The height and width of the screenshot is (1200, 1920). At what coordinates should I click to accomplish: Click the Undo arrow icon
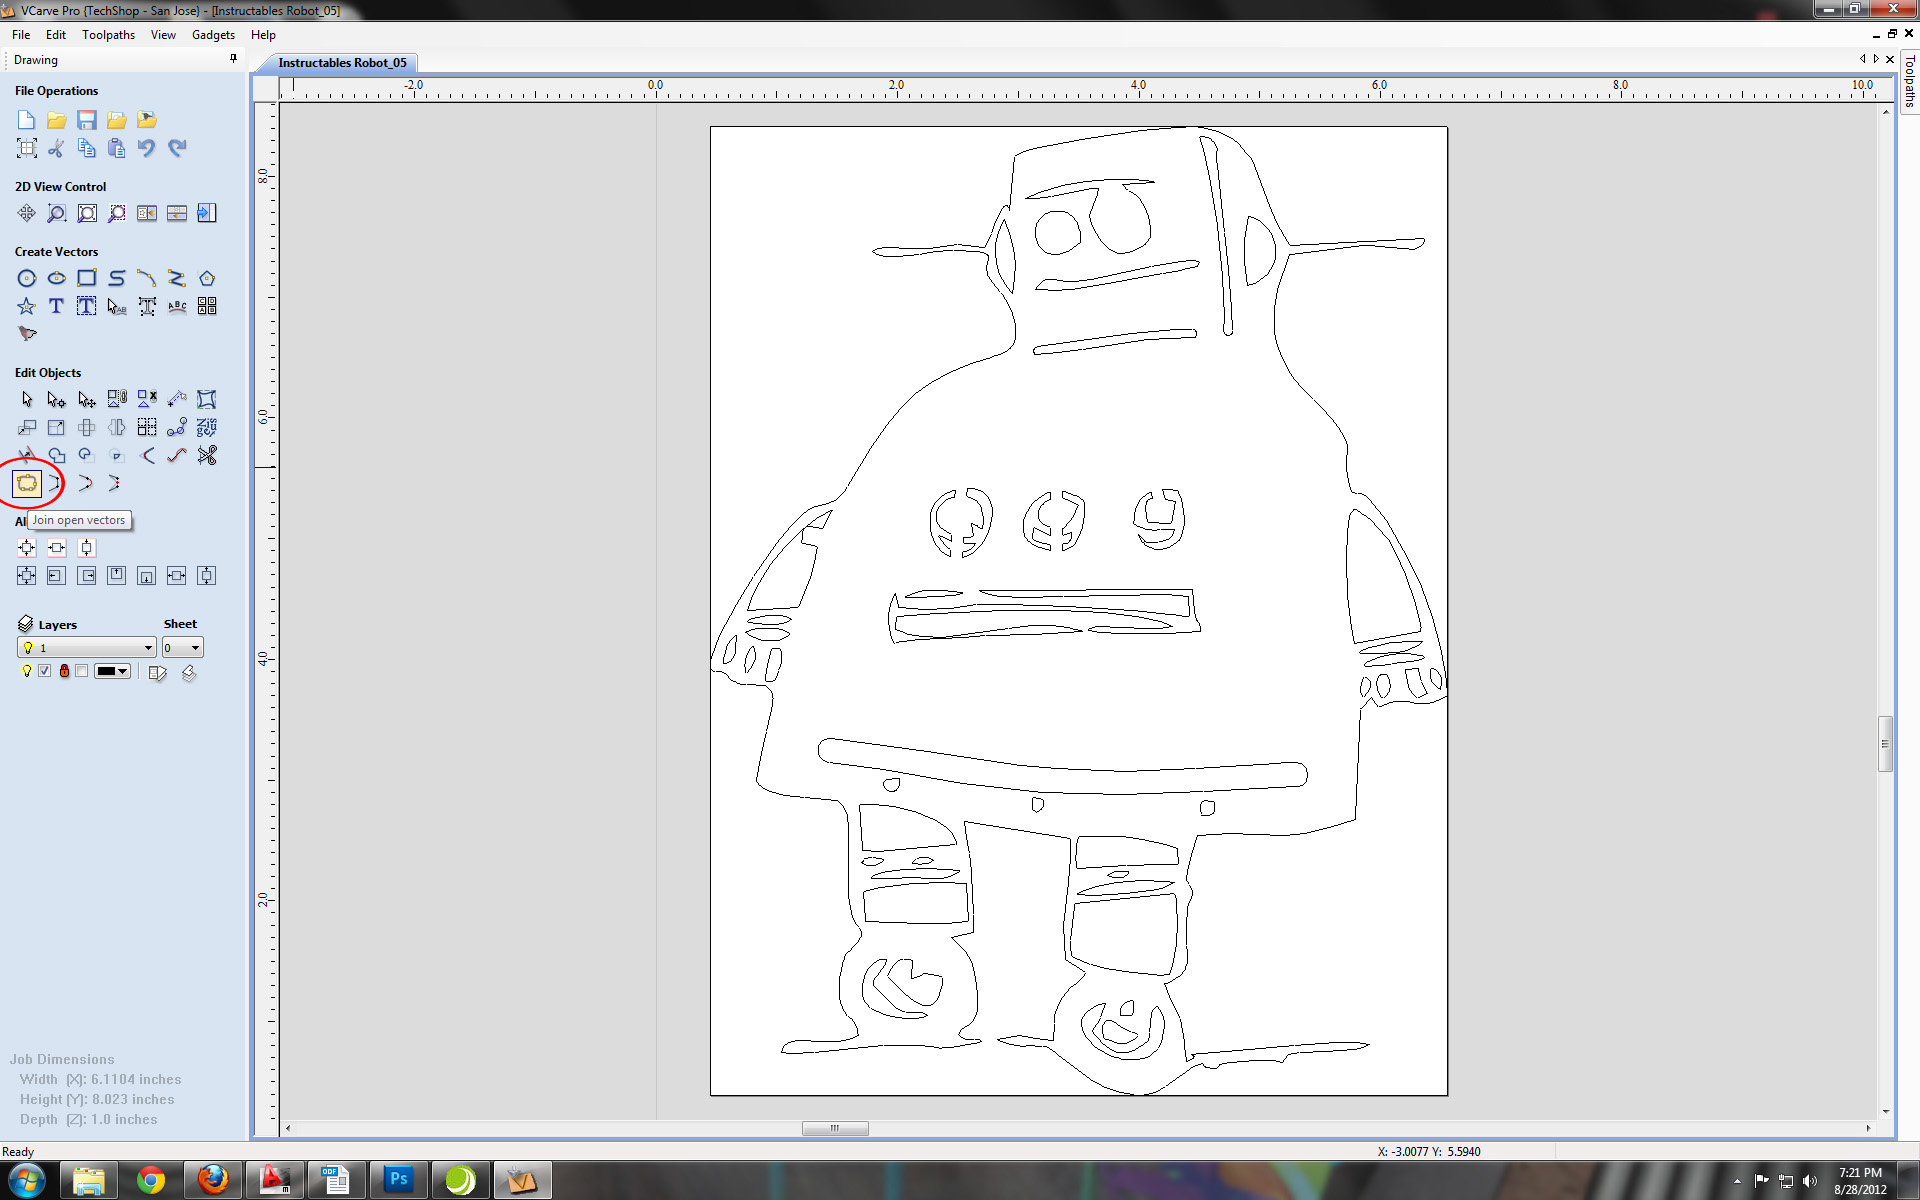tap(147, 148)
